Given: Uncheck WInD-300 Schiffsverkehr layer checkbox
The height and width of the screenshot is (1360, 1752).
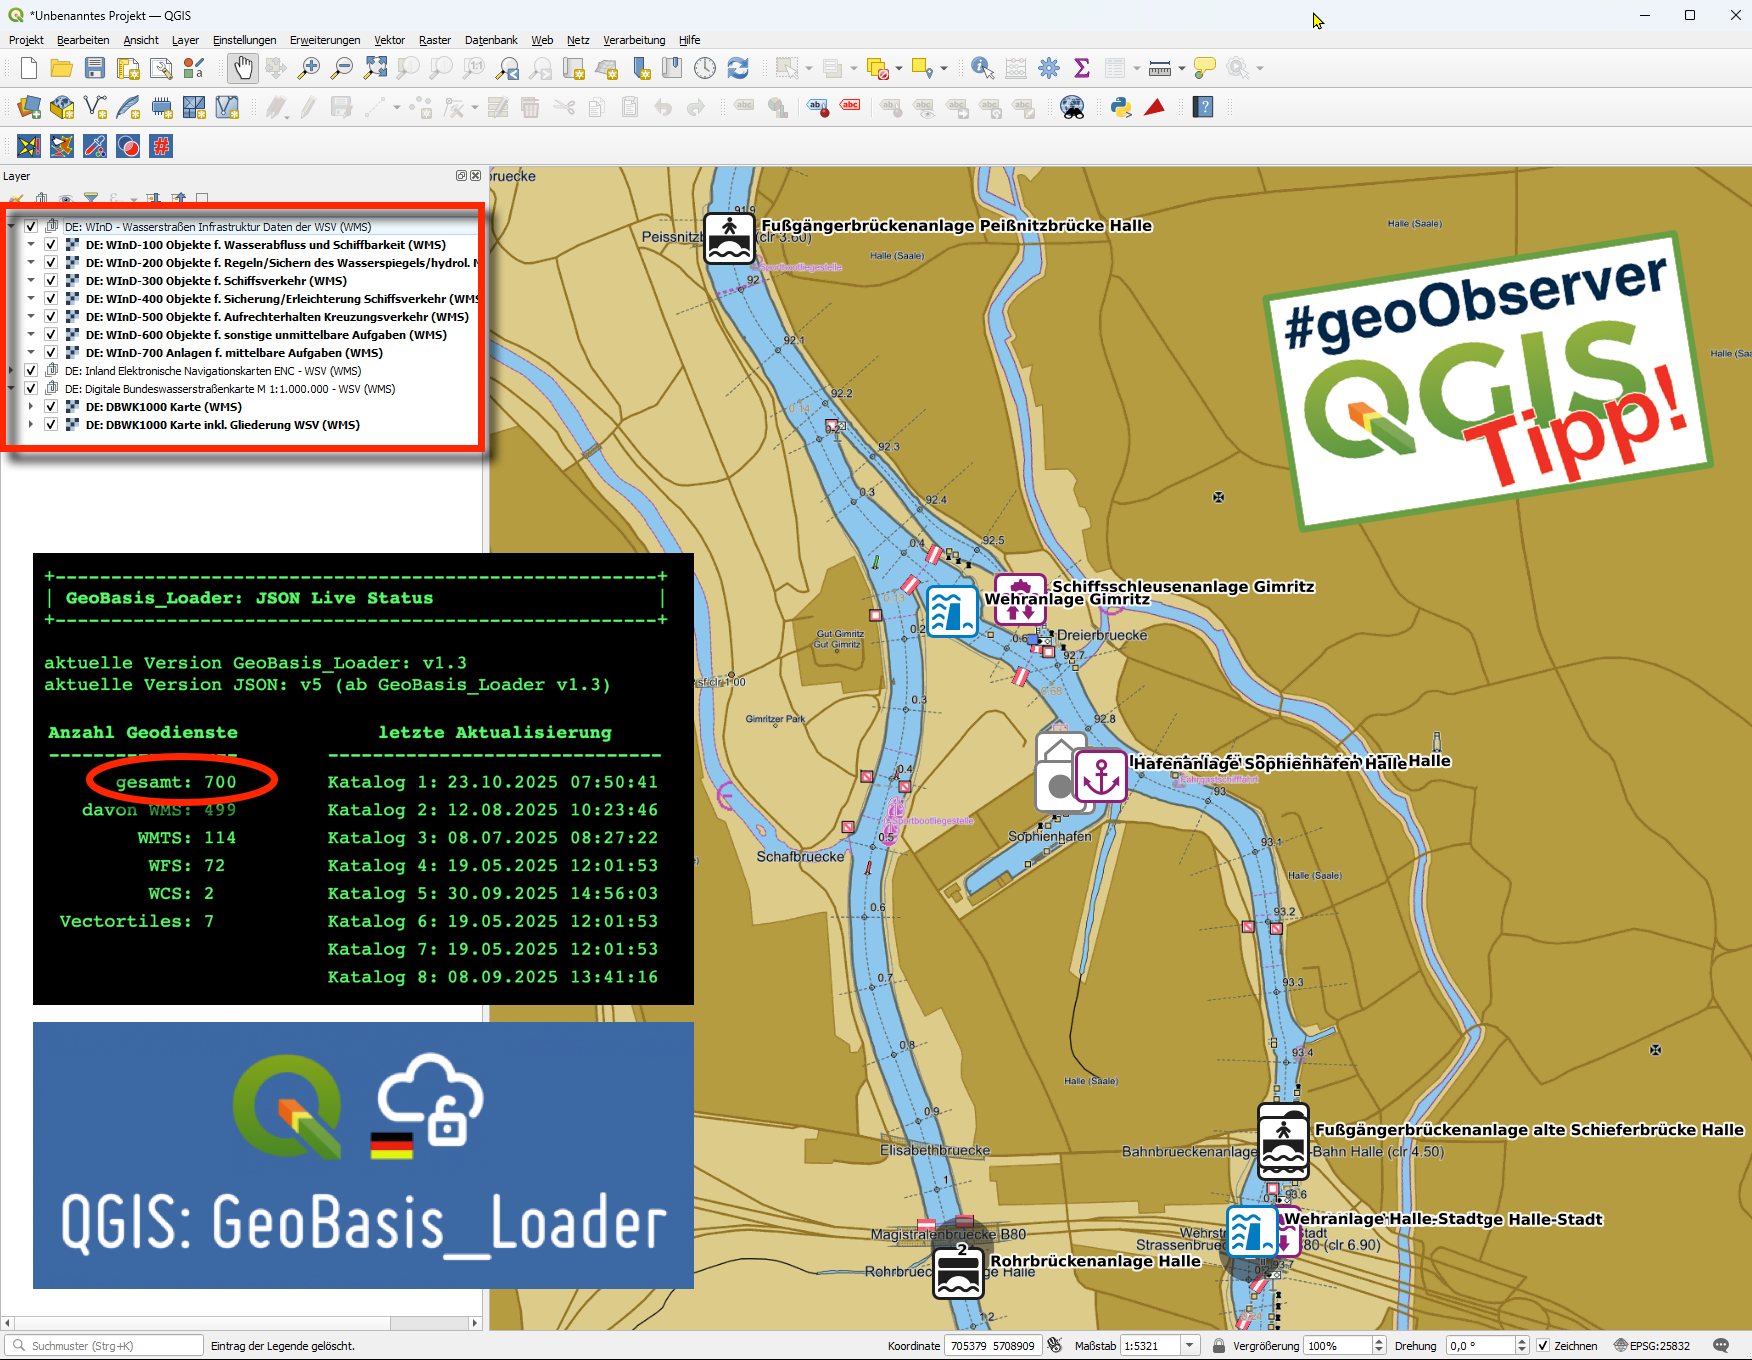Looking at the screenshot, I should point(51,281).
